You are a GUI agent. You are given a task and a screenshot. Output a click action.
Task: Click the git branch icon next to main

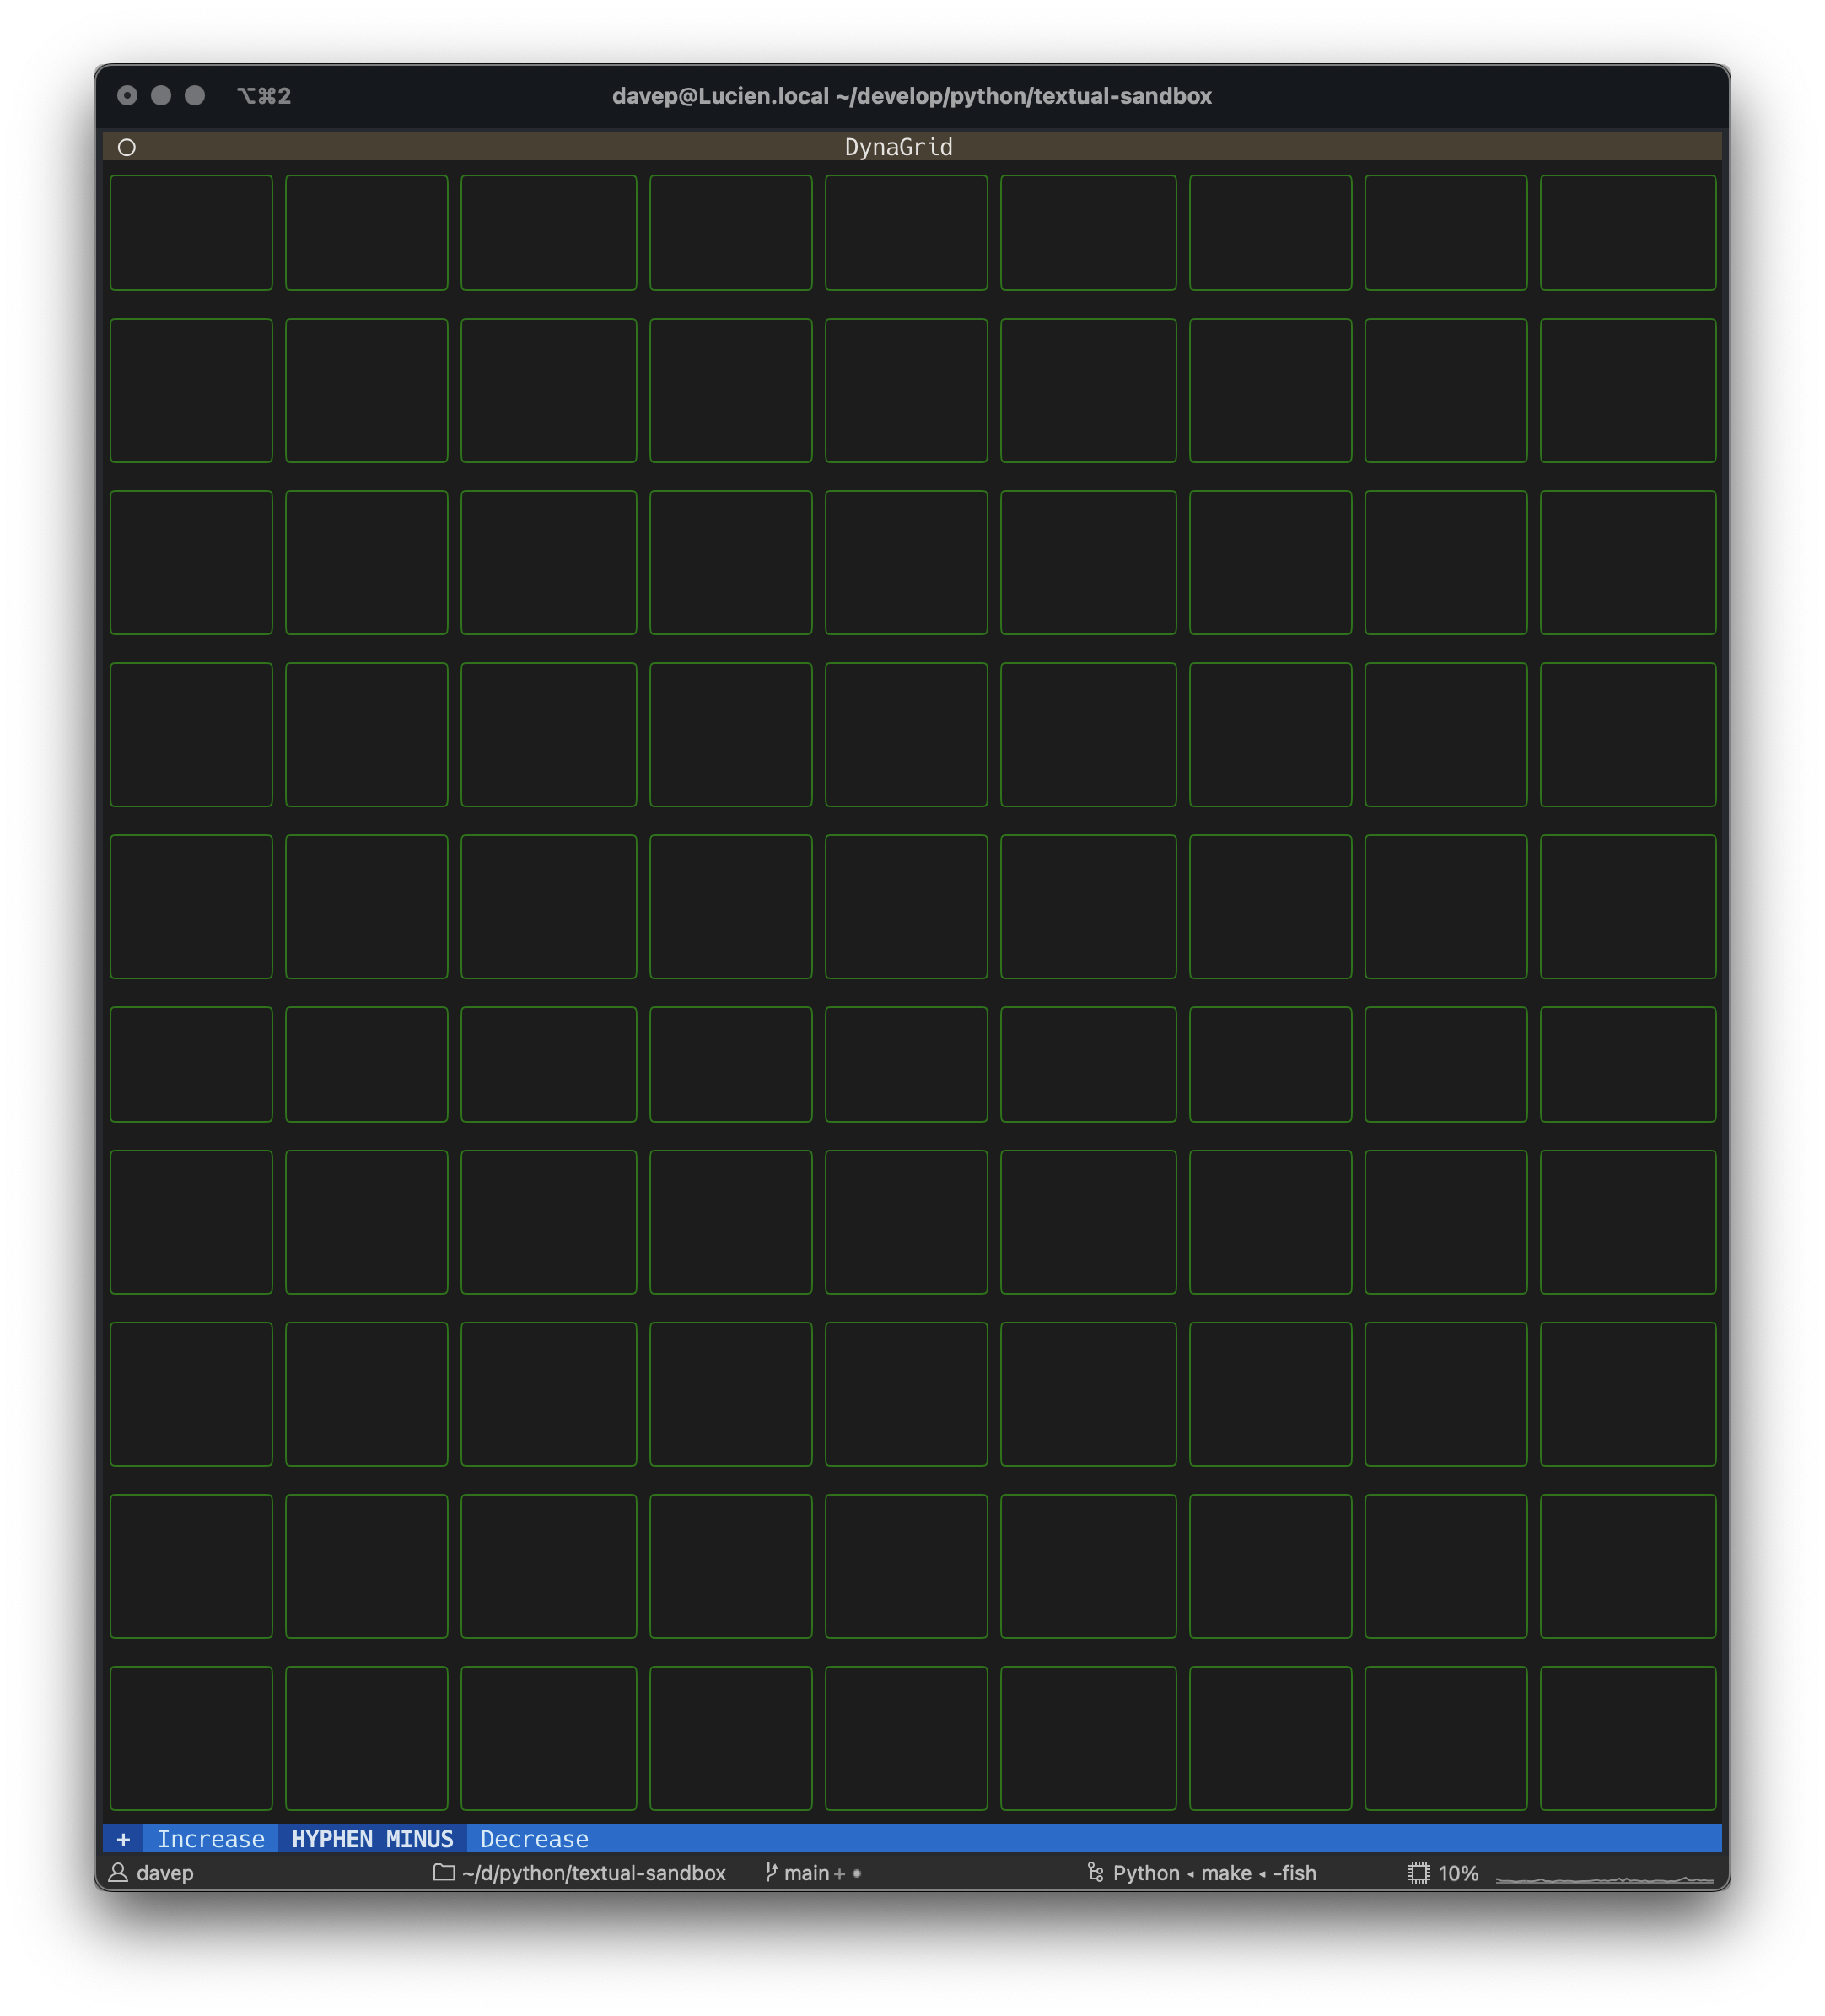tap(771, 1872)
